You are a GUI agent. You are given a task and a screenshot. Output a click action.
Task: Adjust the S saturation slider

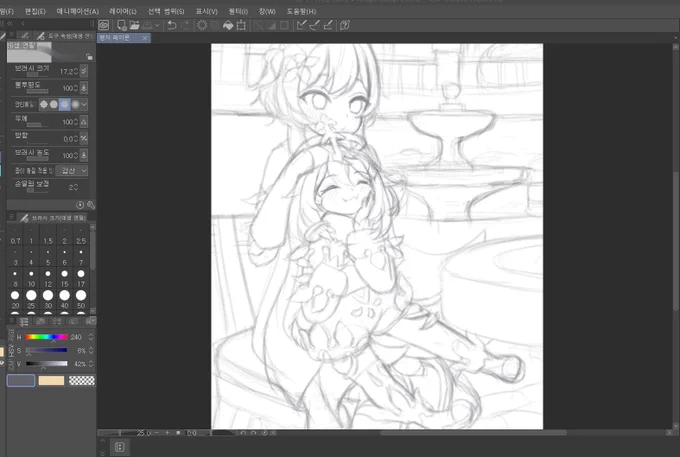(x=46, y=350)
